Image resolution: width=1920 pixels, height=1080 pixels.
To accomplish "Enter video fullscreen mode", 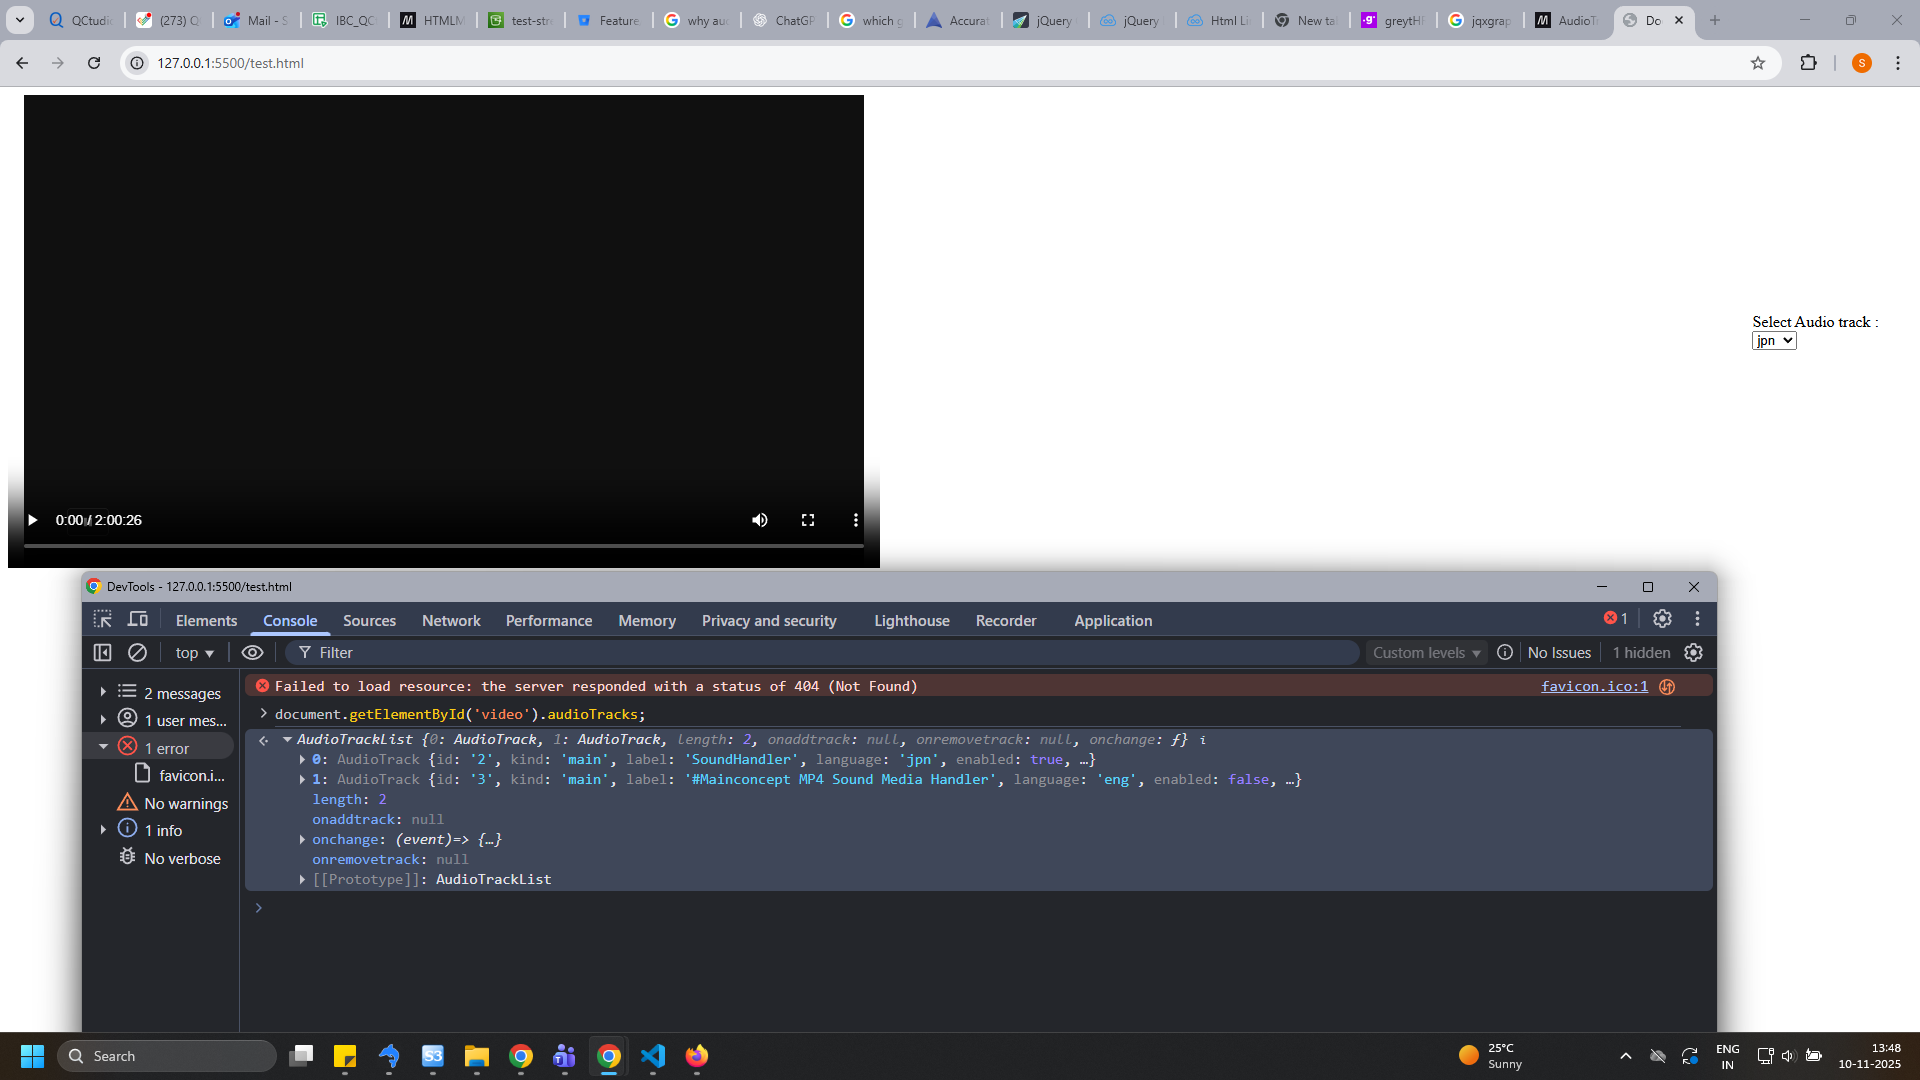I will (x=808, y=520).
